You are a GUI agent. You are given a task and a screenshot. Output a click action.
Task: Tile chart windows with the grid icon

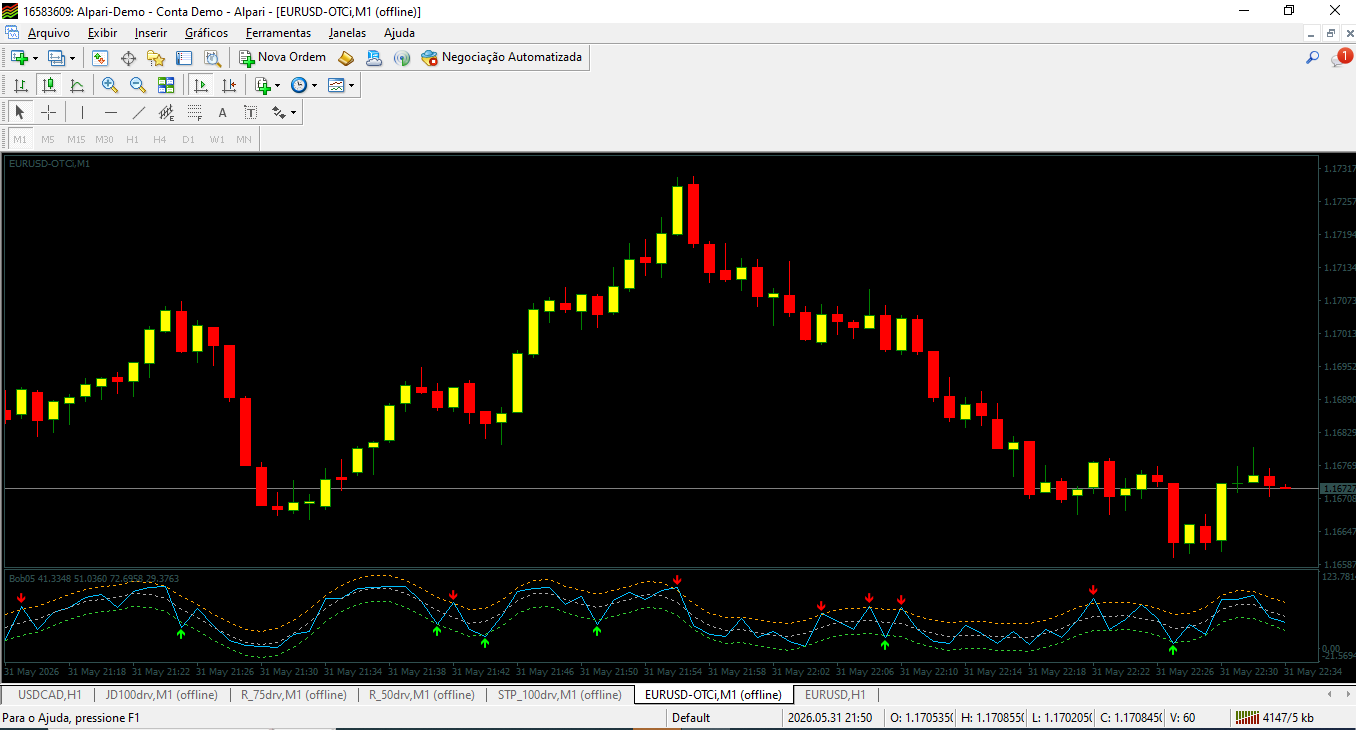(166, 85)
